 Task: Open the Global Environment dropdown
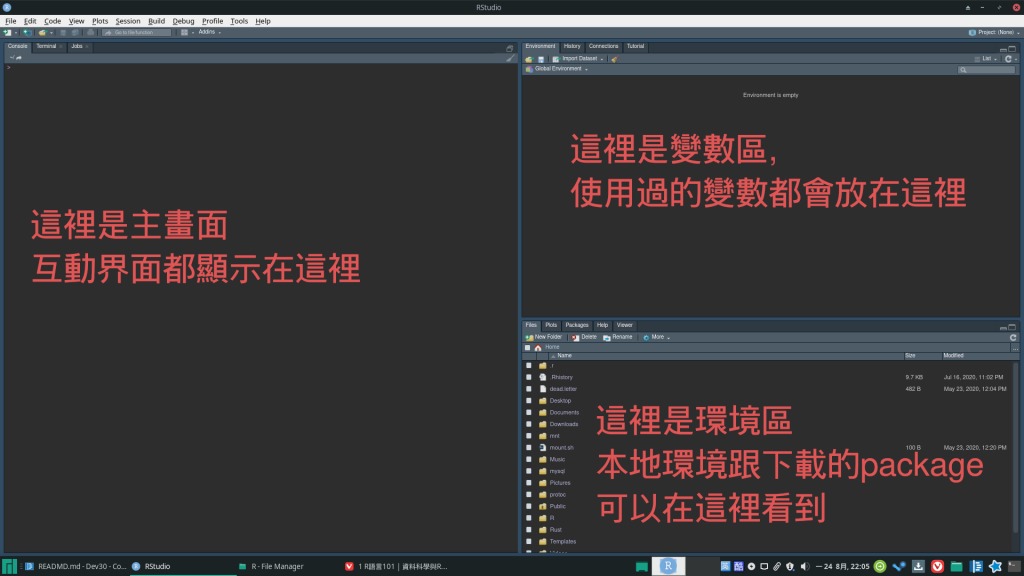[x=556, y=69]
